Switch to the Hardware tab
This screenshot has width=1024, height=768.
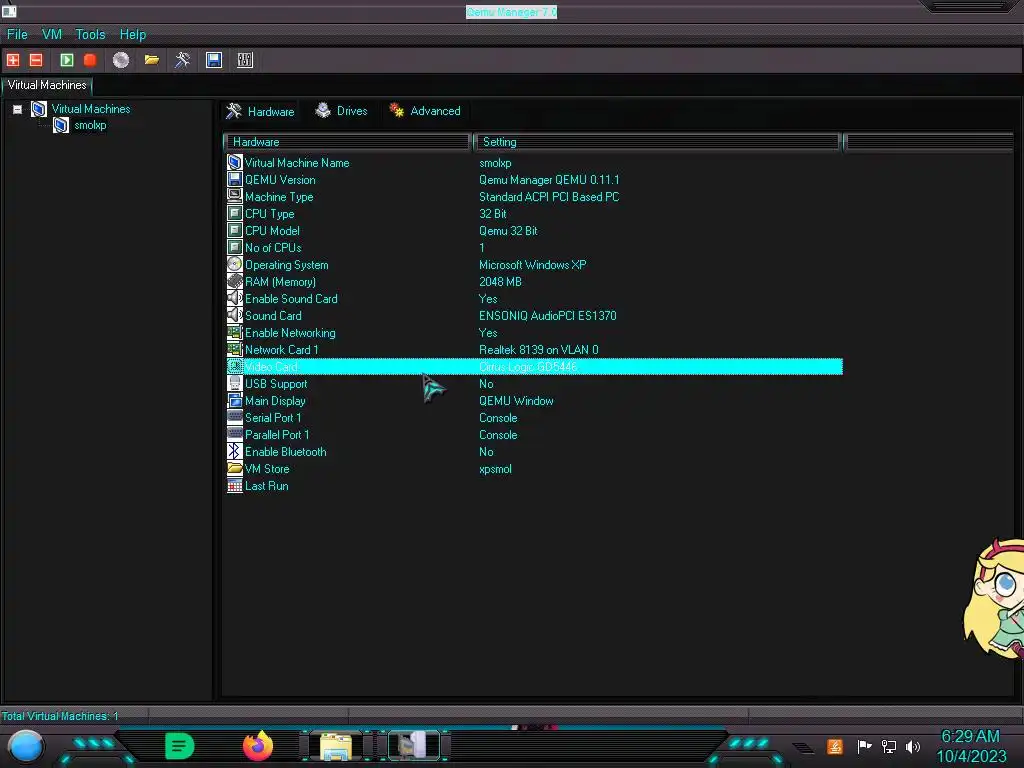click(x=261, y=111)
